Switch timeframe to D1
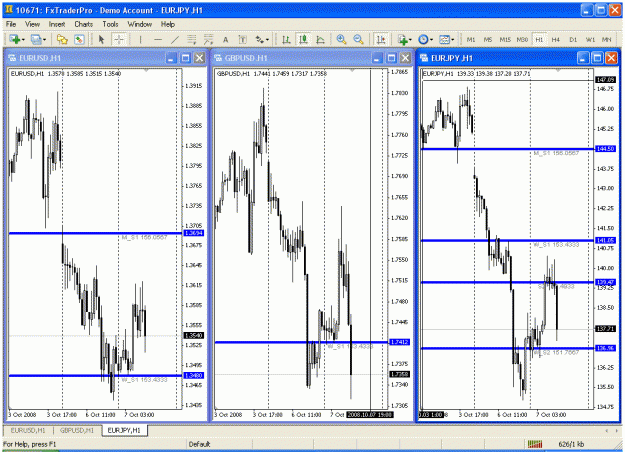Image resolution: width=625 pixels, height=452 pixels. click(573, 39)
